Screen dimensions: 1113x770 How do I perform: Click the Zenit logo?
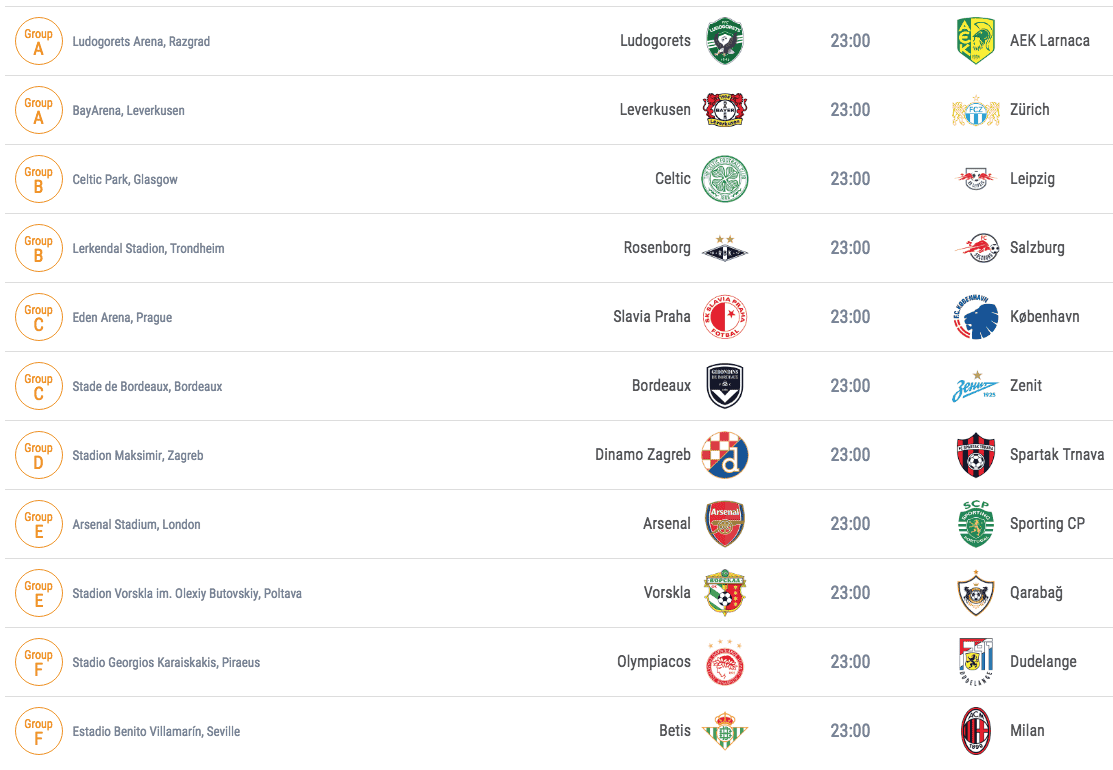975,386
